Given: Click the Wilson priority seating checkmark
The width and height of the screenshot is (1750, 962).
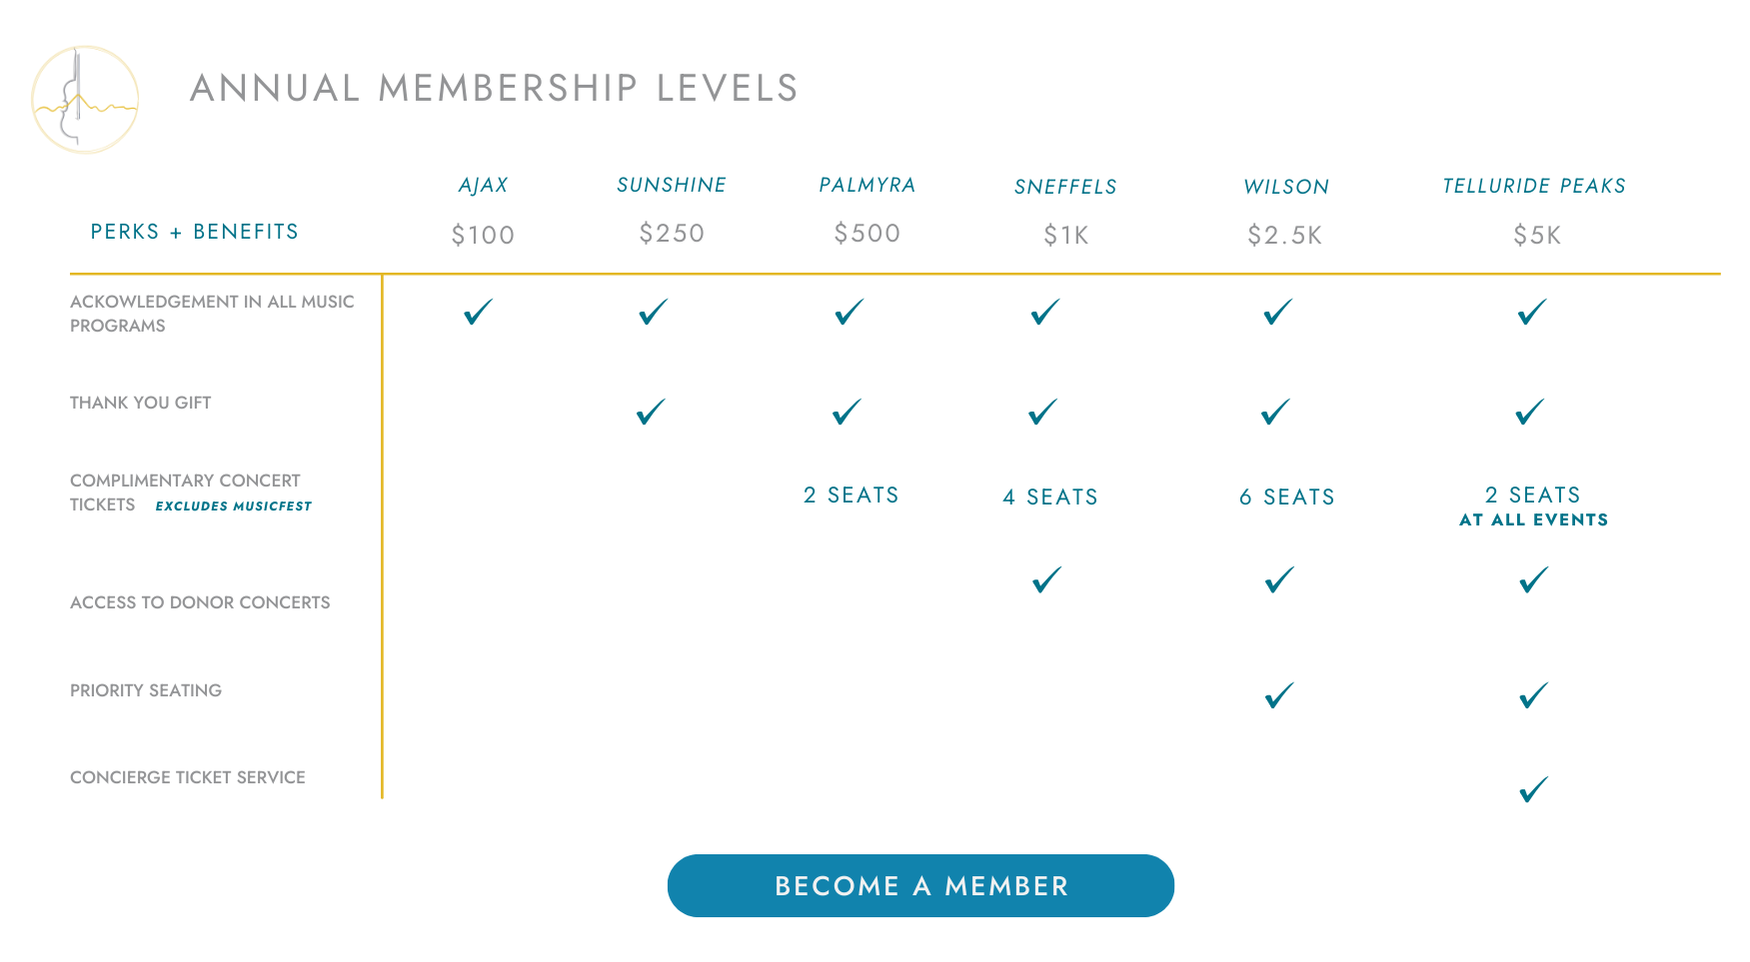Looking at the screenshot, I should click(x=1279, y=695).
